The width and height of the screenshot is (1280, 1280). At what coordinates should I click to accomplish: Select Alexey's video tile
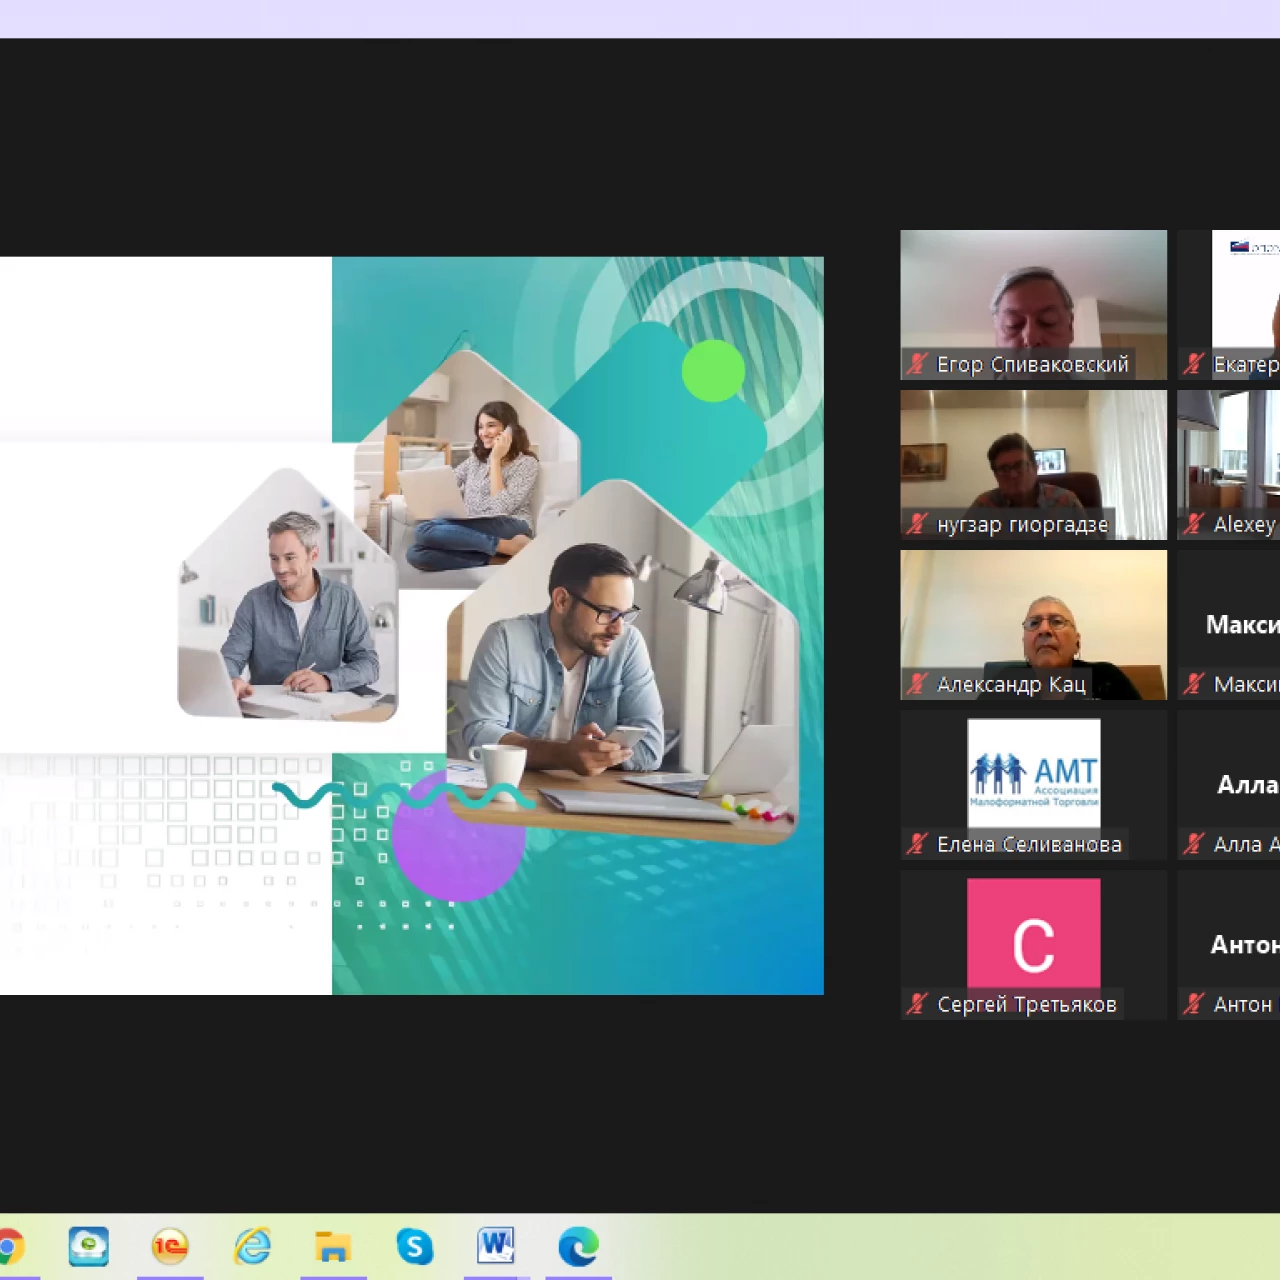(x=1229, y=465)
